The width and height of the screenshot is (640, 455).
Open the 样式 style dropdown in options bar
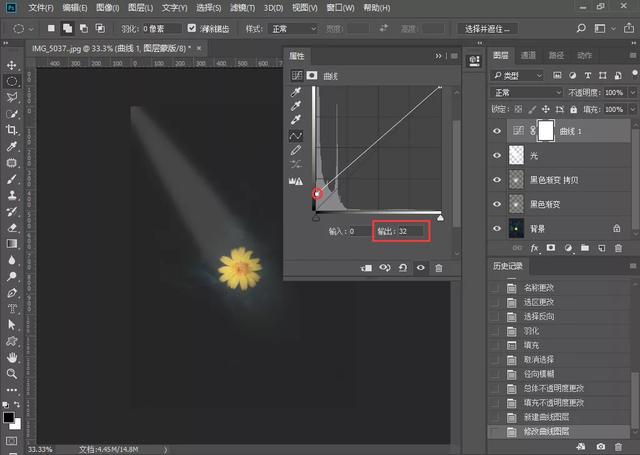coord(295,29)
